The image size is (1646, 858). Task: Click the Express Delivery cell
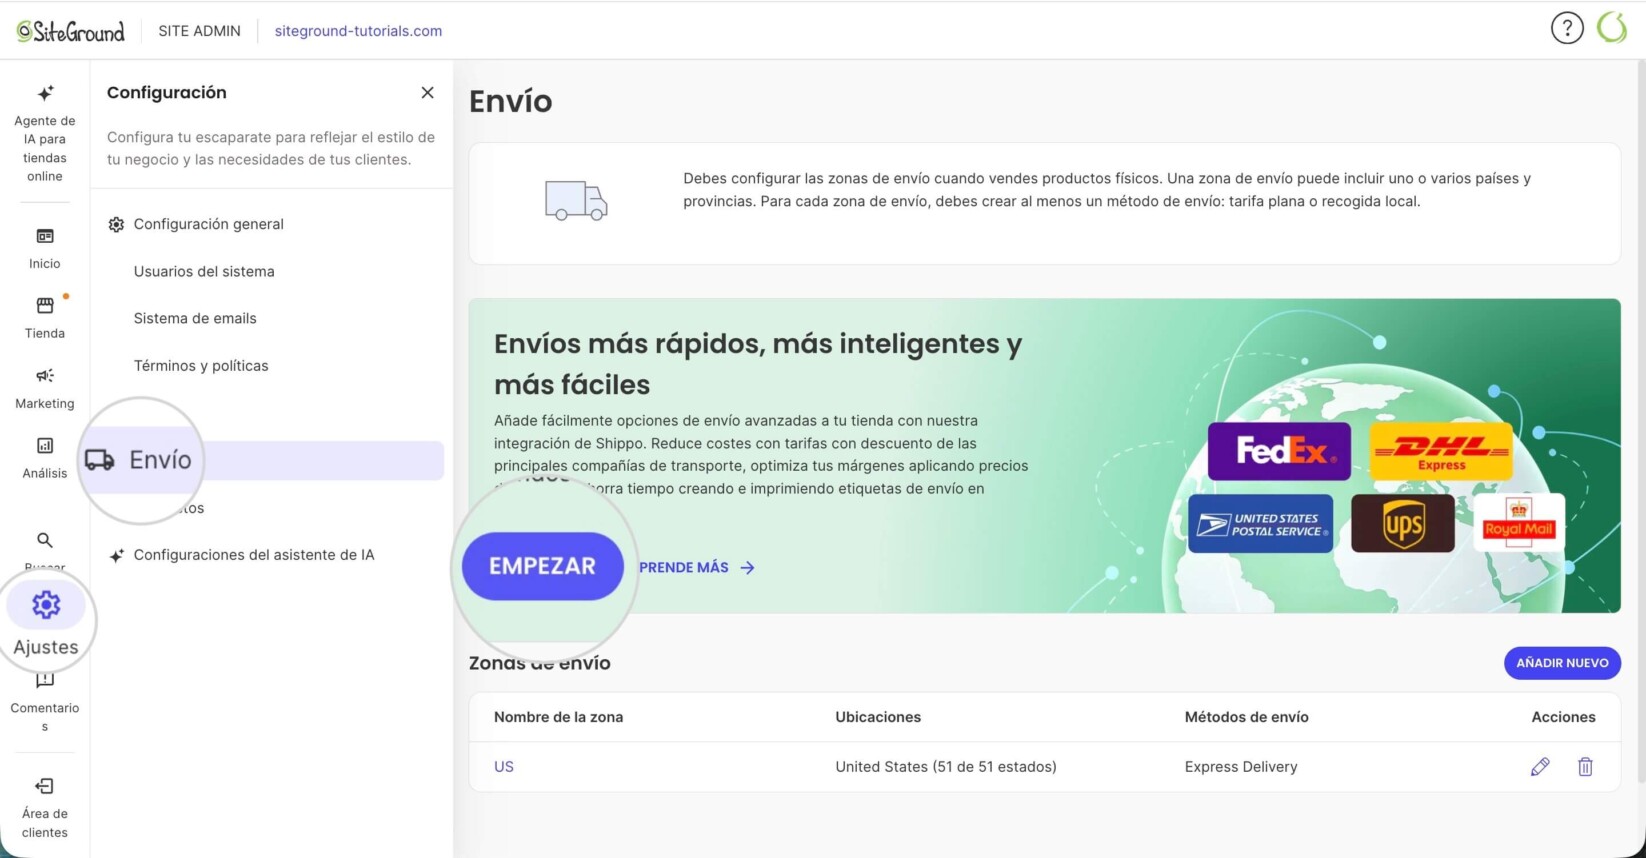click(1241, 767)
